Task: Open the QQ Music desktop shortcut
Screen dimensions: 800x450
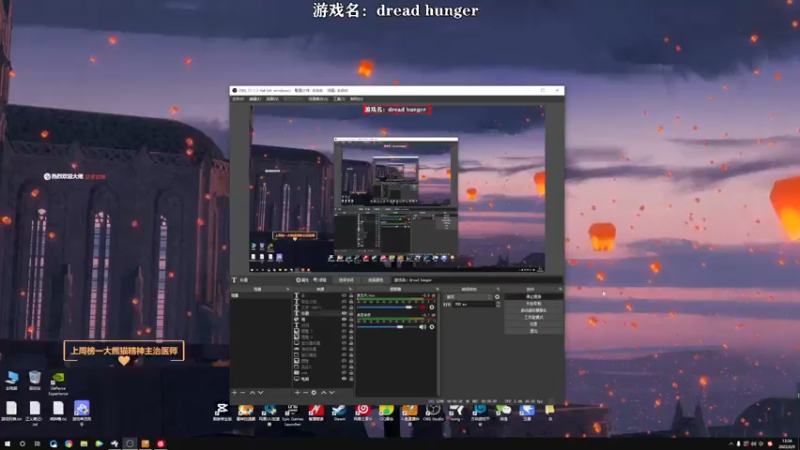Action: 386,412
